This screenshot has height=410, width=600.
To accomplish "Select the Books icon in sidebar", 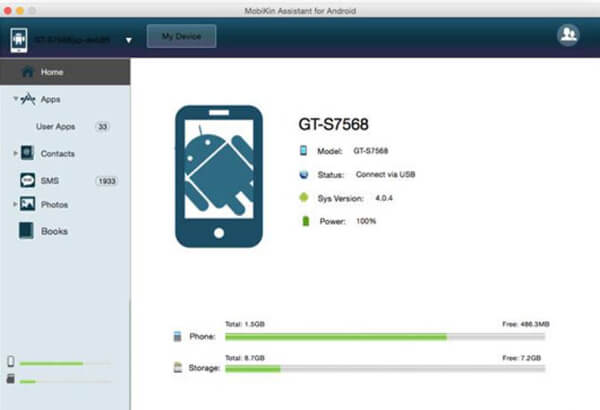I will click(27, 231).
